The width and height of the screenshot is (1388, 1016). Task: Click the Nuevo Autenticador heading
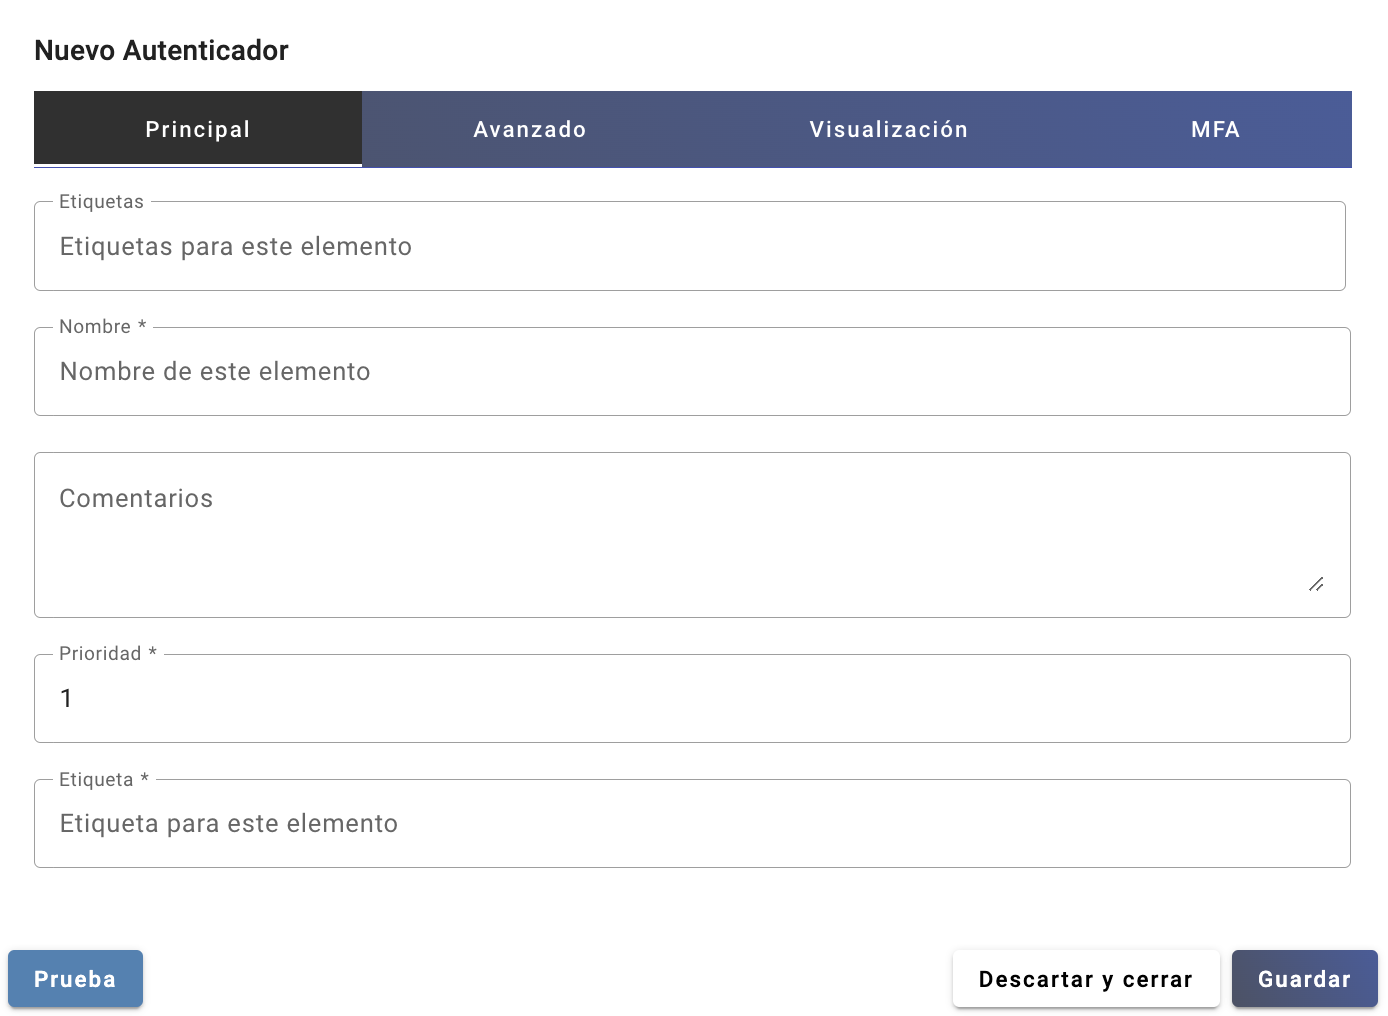(161, 50)
